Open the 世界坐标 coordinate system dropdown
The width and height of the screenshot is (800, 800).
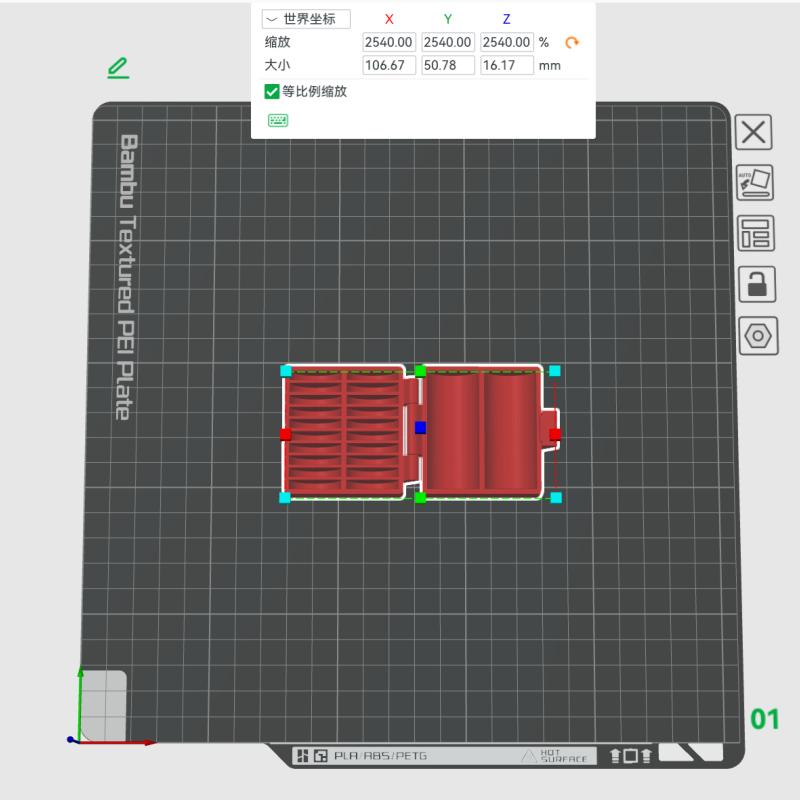tap(306, 19)
